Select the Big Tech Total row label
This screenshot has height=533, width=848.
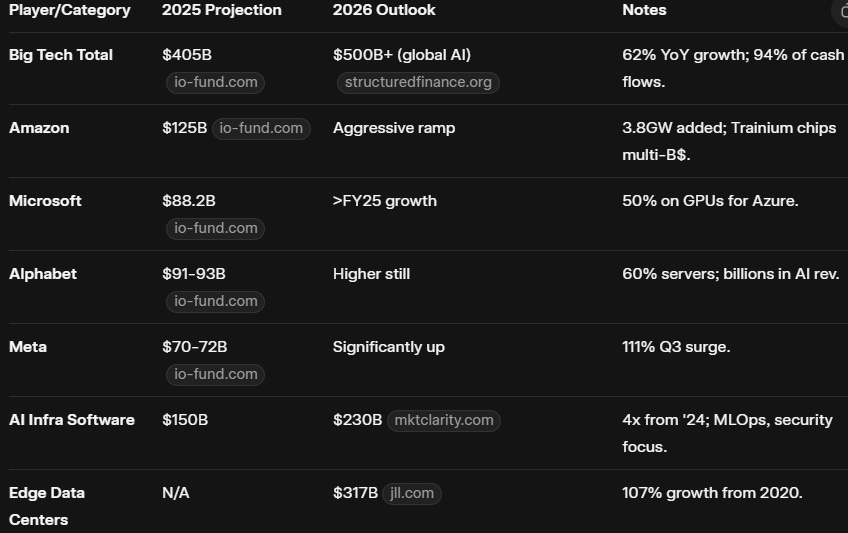pos(61,55)
